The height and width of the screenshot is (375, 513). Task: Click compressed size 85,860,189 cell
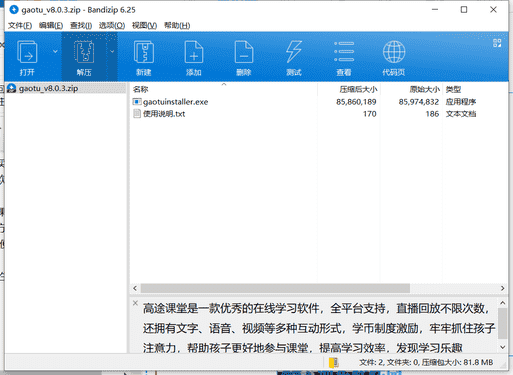(356, 102)
